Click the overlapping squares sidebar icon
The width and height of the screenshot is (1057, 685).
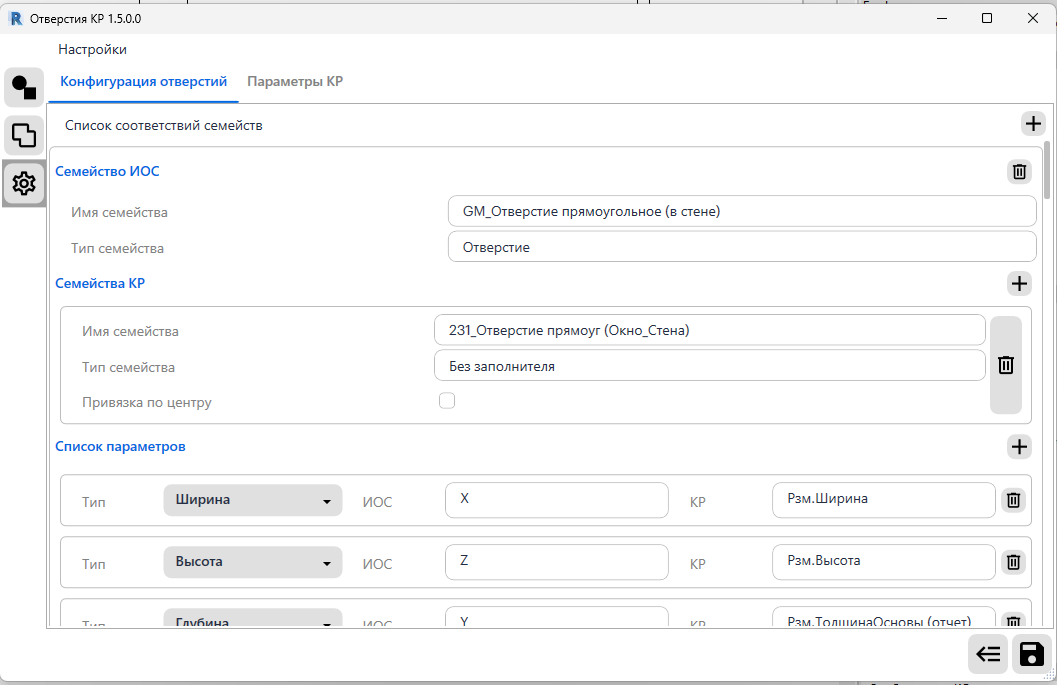click(24, 135)
